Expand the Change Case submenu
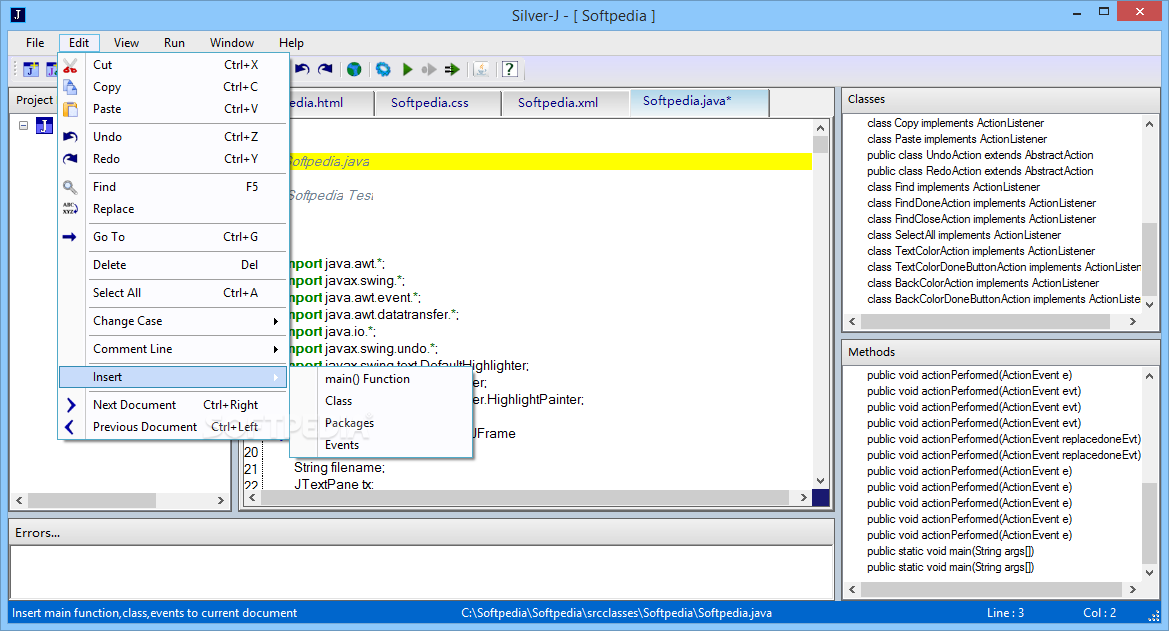 (173, 321)
